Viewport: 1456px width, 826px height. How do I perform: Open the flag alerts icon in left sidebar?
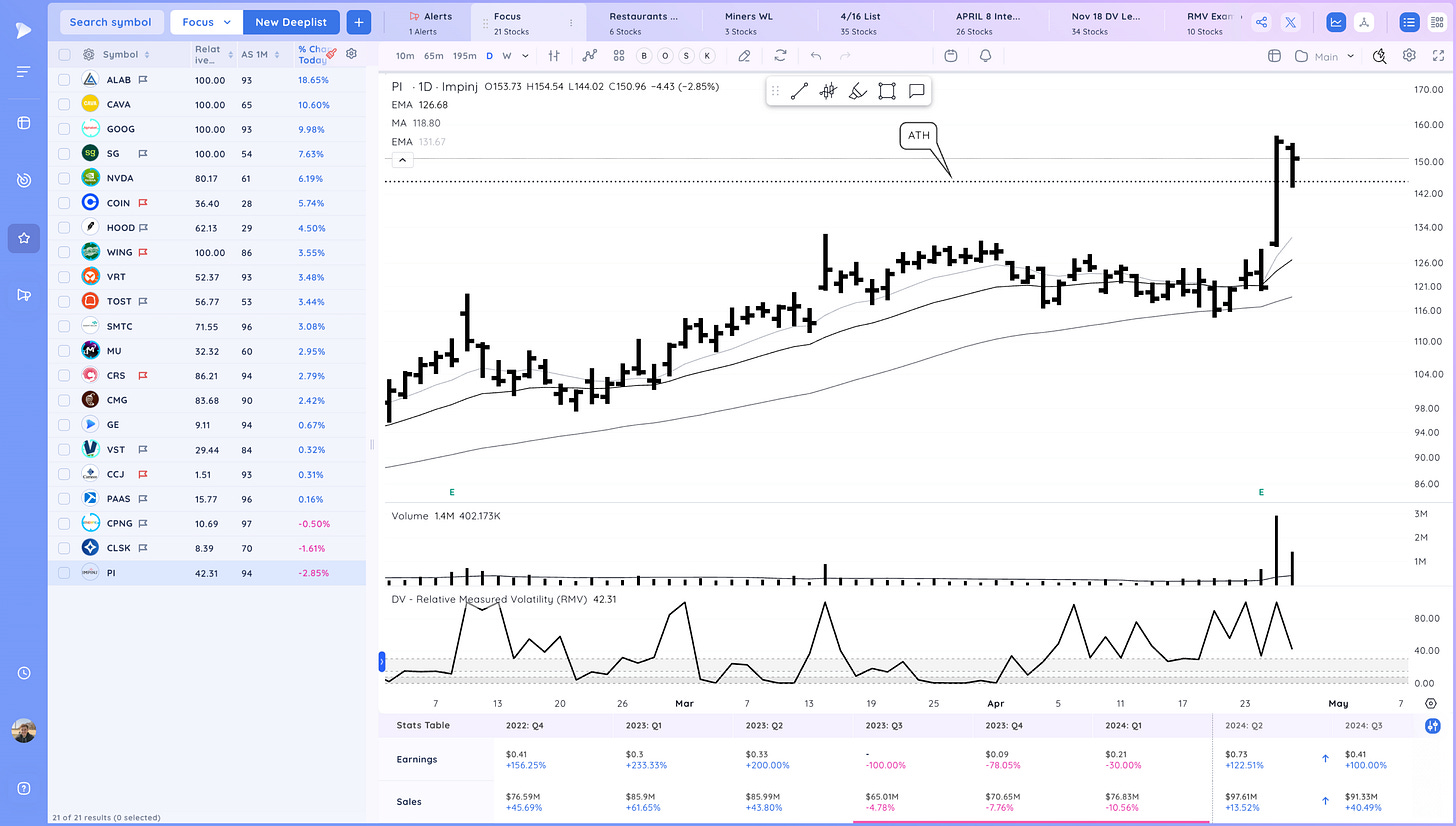(x=23, y=294)
